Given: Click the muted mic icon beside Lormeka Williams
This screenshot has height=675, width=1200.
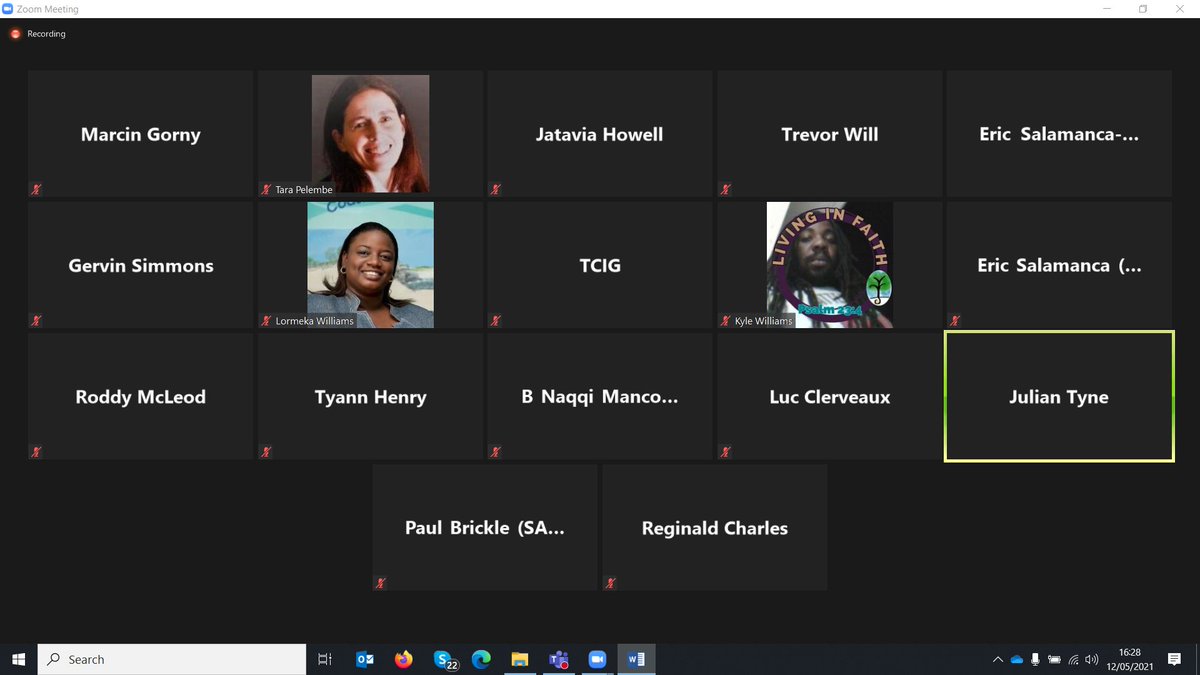Looking at the screenshot, I should [266, 321].
